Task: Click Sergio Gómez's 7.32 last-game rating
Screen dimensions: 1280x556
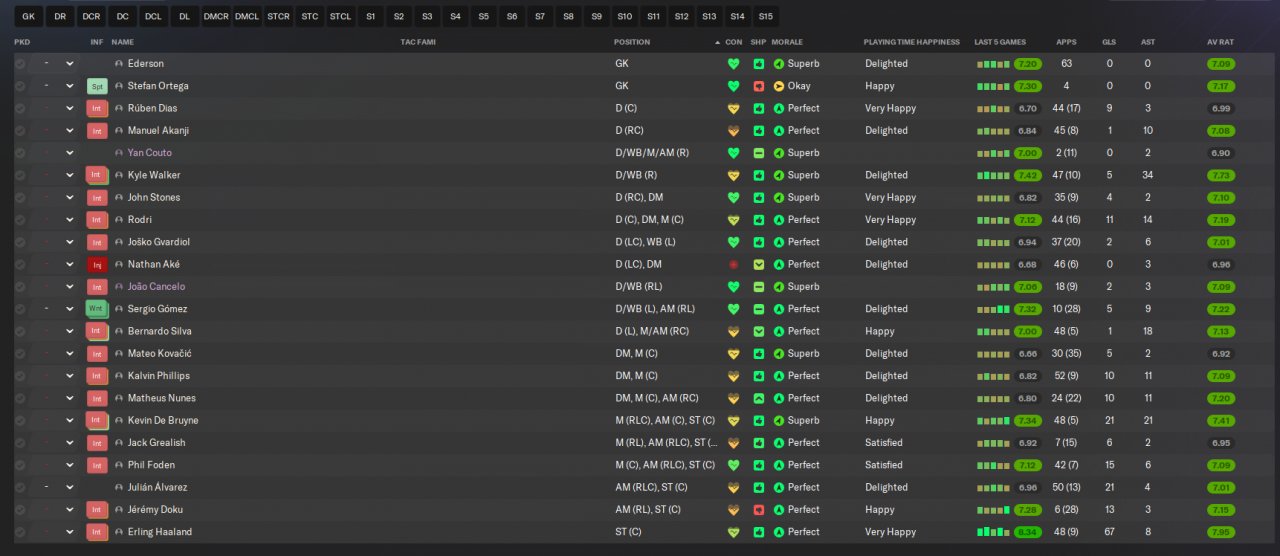Action: [x=1027, y=309]
